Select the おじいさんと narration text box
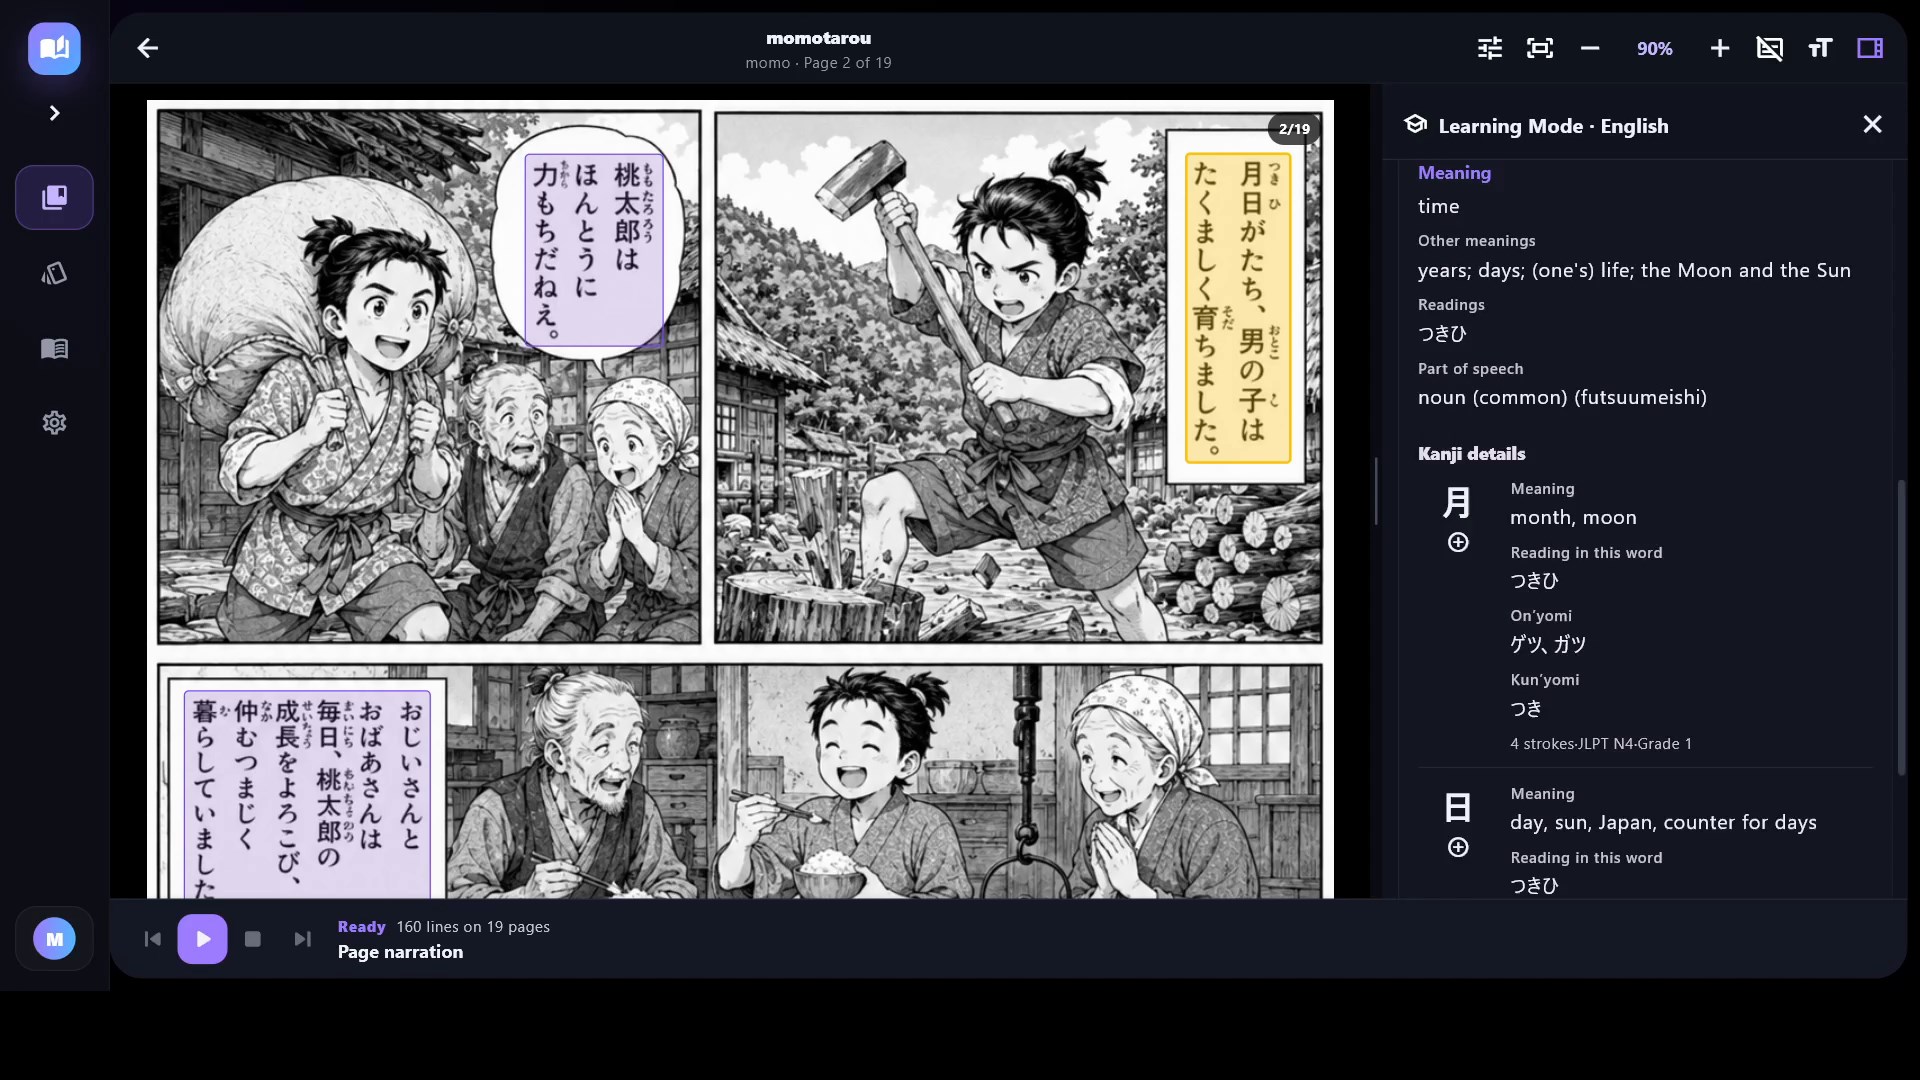Image resolution: width=1920 pixels, height=1080 pixels. tap(307, 795)
